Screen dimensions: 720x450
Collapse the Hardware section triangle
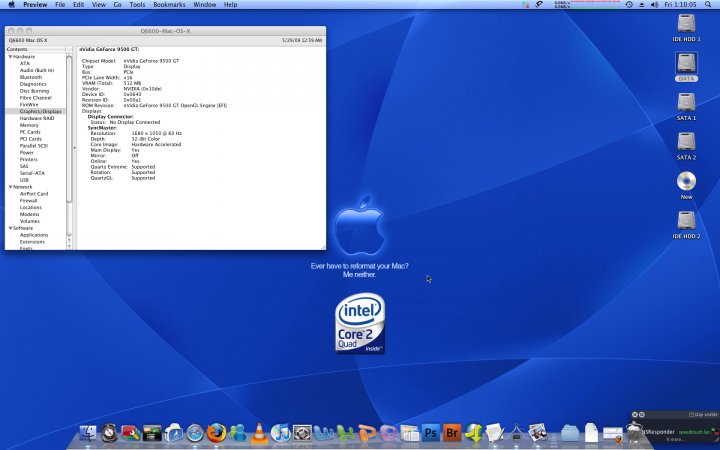10,56
